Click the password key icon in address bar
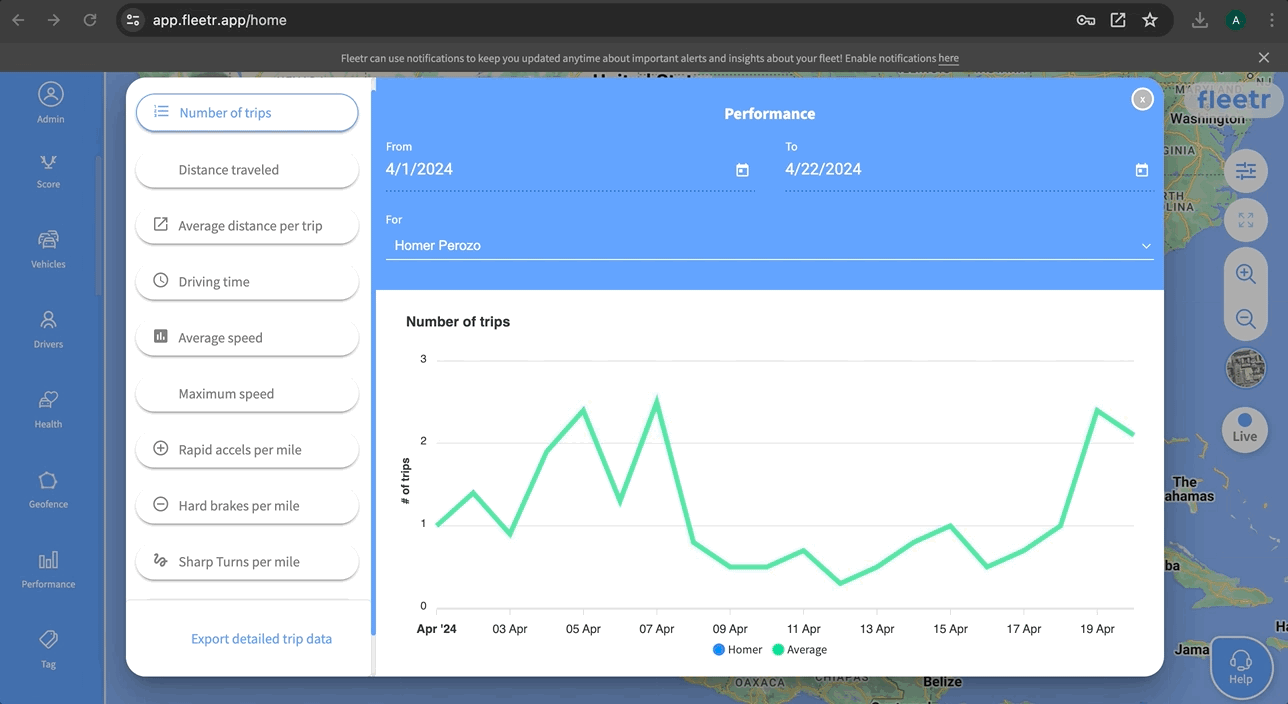The height and width of the screenshot is (704, 1288). (1085, 20)
